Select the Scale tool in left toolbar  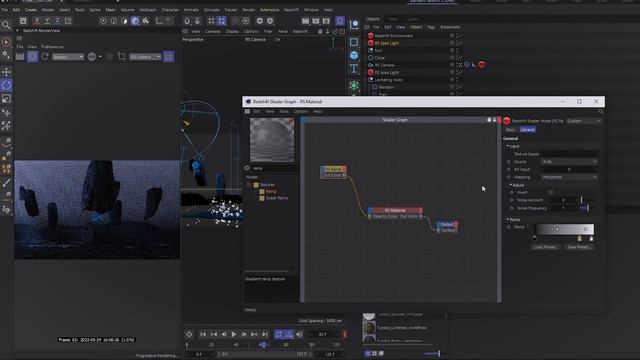(x=7, y=98)
